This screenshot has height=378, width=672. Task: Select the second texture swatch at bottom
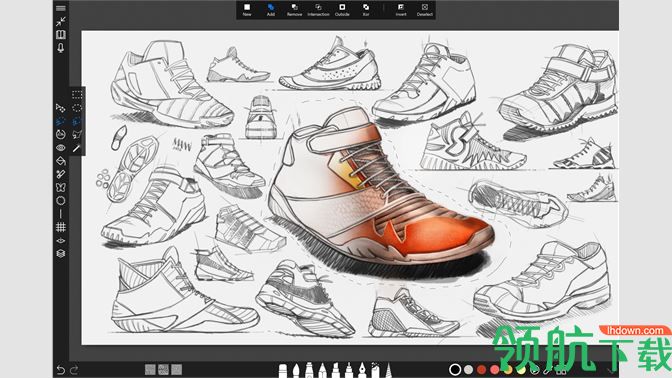click(x=163, y=369)
